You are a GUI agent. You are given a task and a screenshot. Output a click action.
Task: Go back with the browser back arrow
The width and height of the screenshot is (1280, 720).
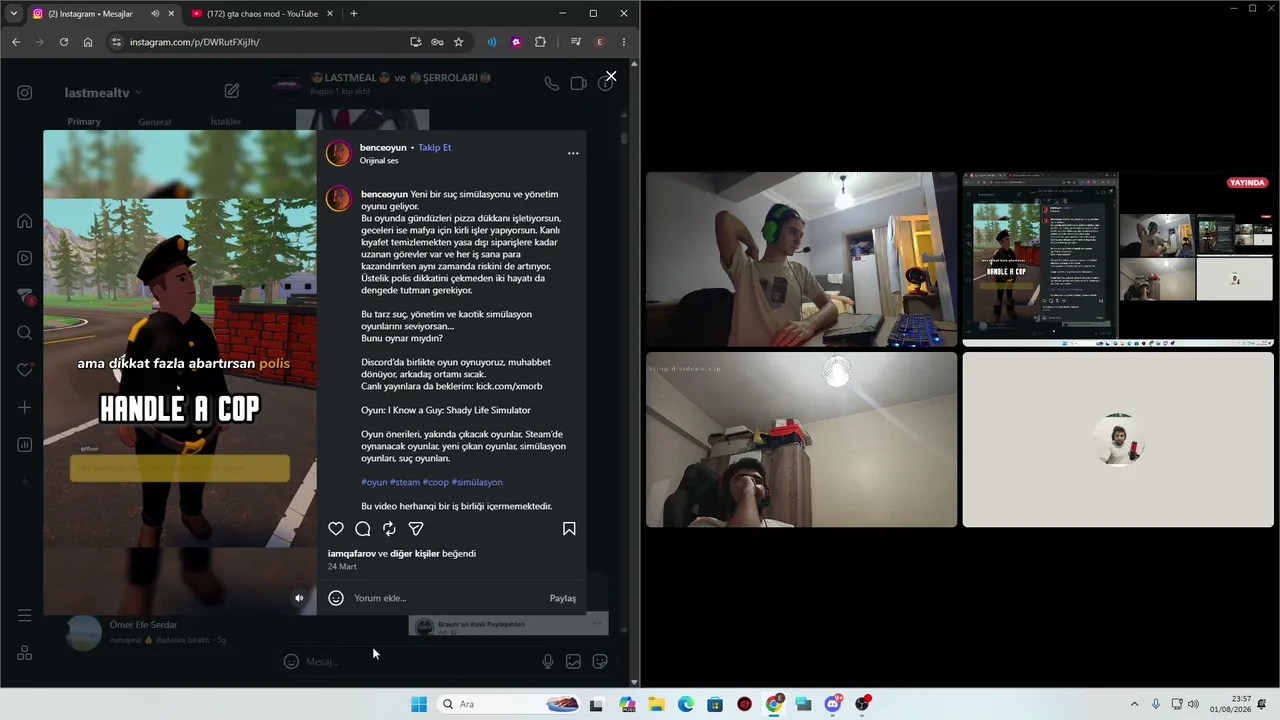click(x=16, y=42)
